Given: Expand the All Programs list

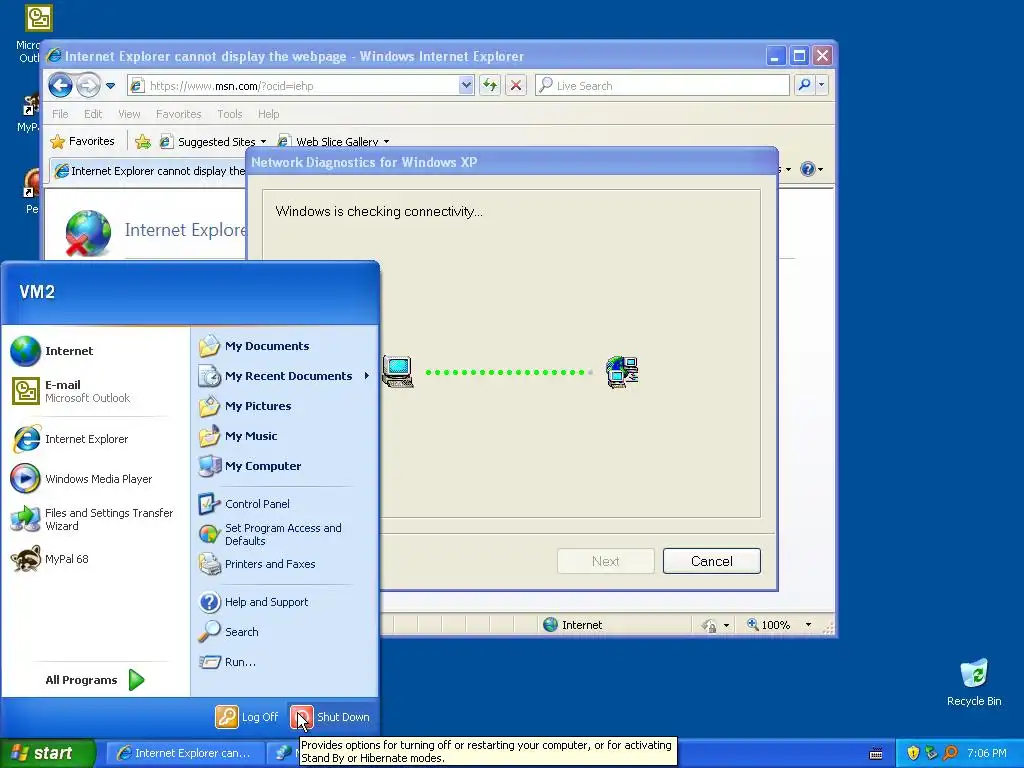Looking at the screenshot, I should point(96,680).
